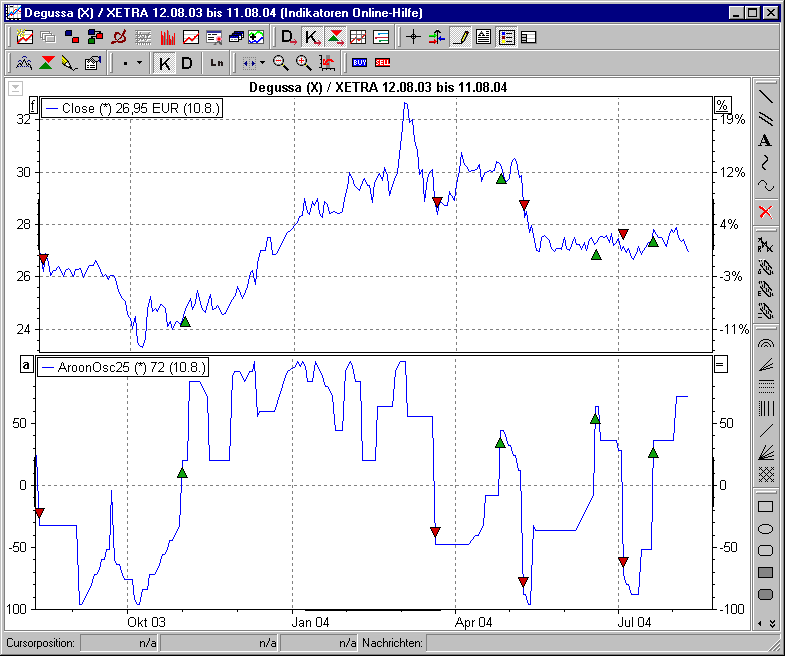Image resolution: width=785 pixels, height=656 pixels.
Task: Toggle the D display mode button
Action: pyautogui.click(x=186, y=62)
